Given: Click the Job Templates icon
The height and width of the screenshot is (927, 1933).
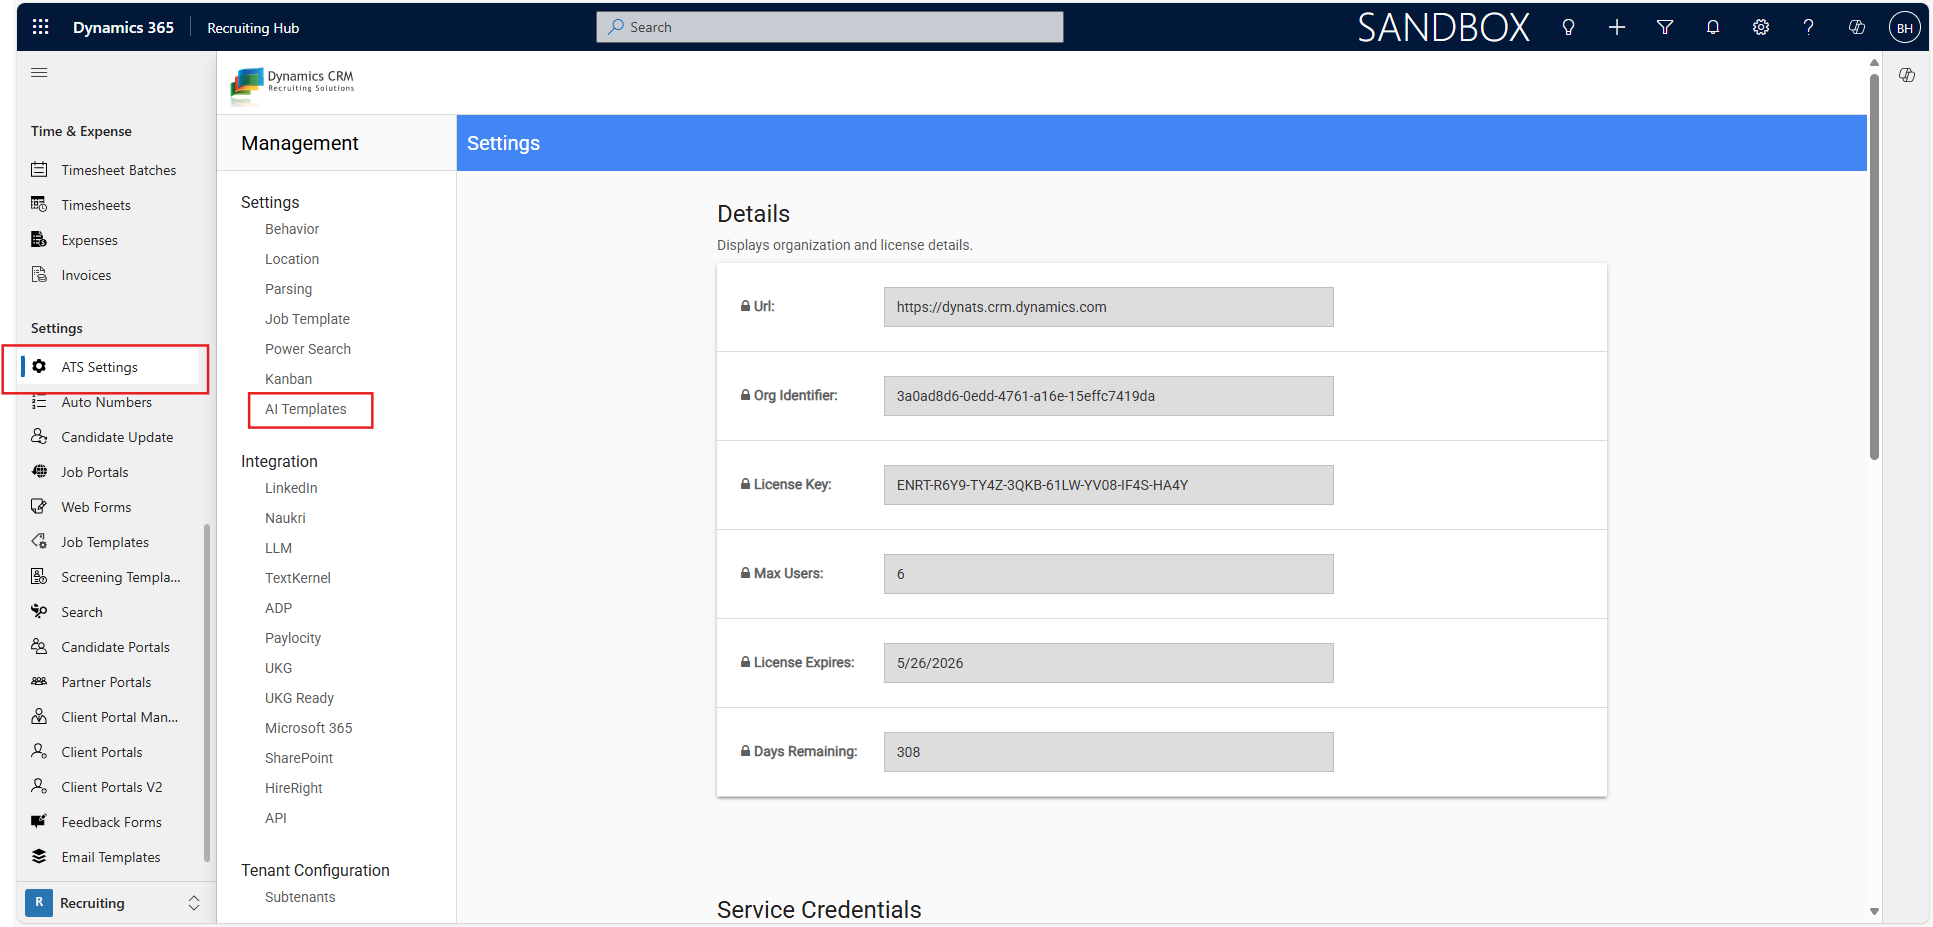Looking at the screenshot, I should point(39,541).
